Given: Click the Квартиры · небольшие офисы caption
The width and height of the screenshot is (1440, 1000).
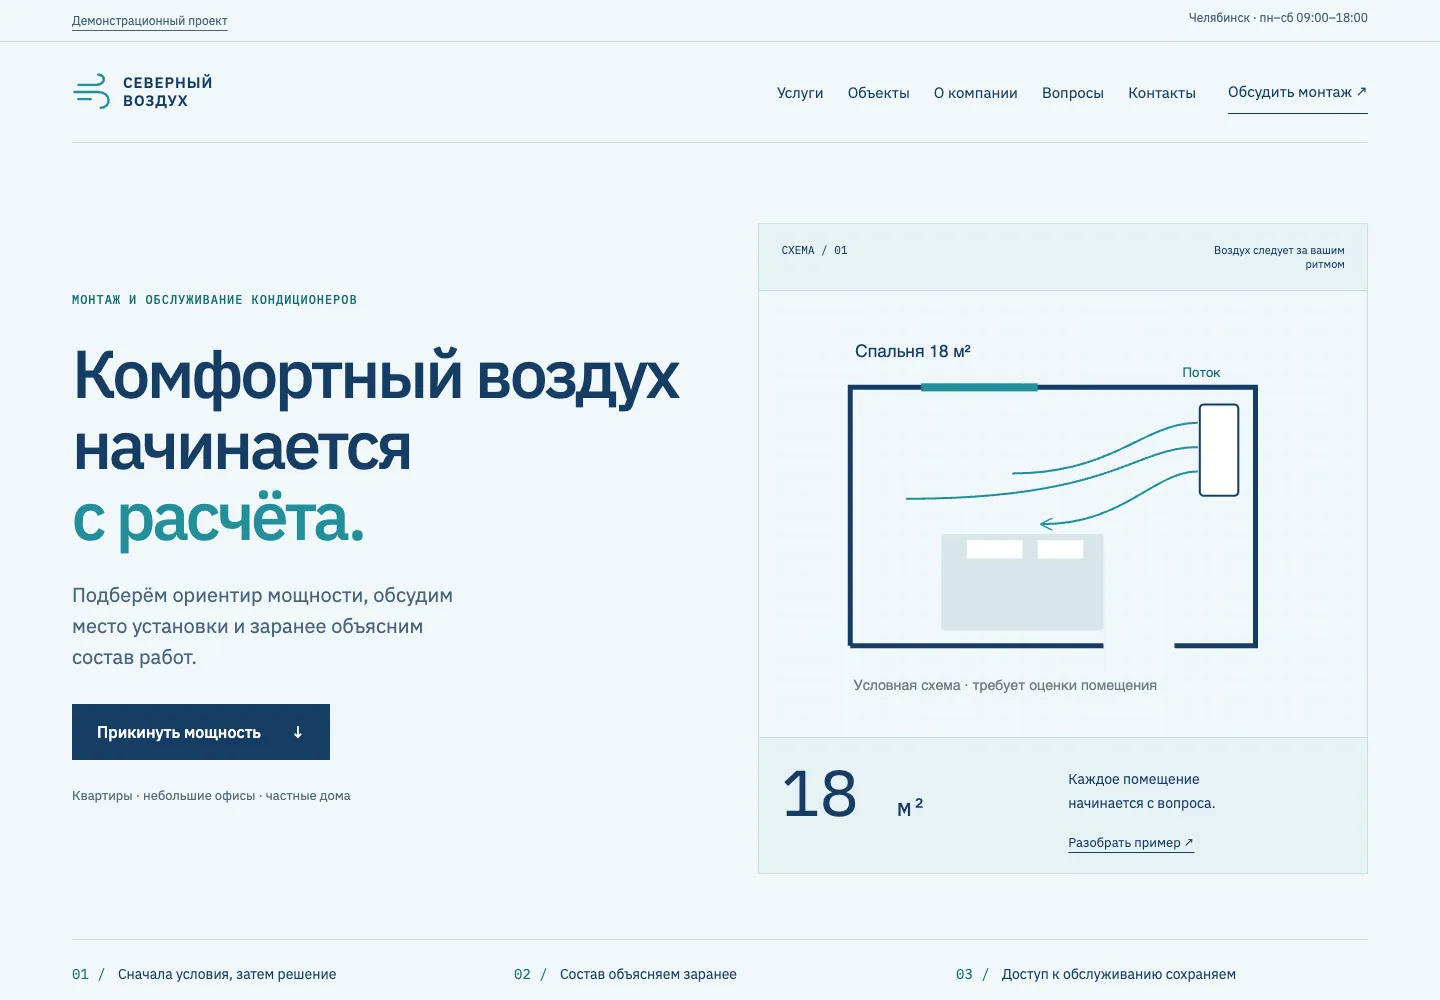Looking at the screenshot, I should [x=211, y=796].
